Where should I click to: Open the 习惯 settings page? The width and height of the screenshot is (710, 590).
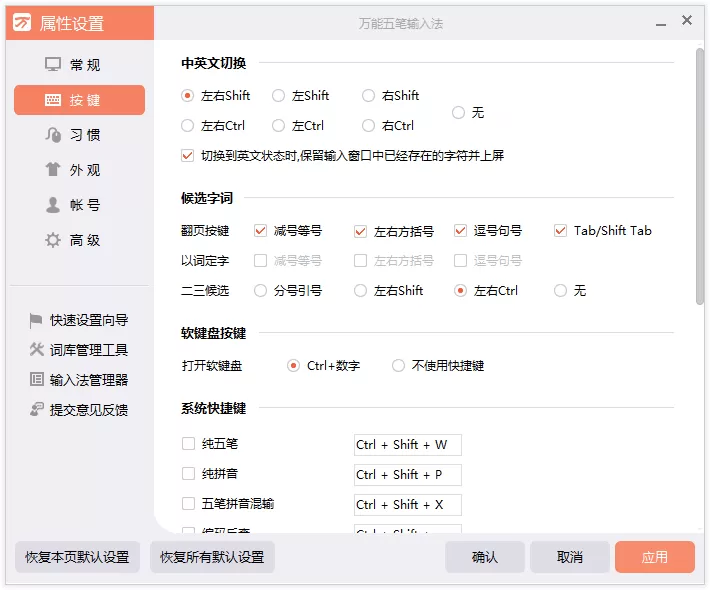80,135
